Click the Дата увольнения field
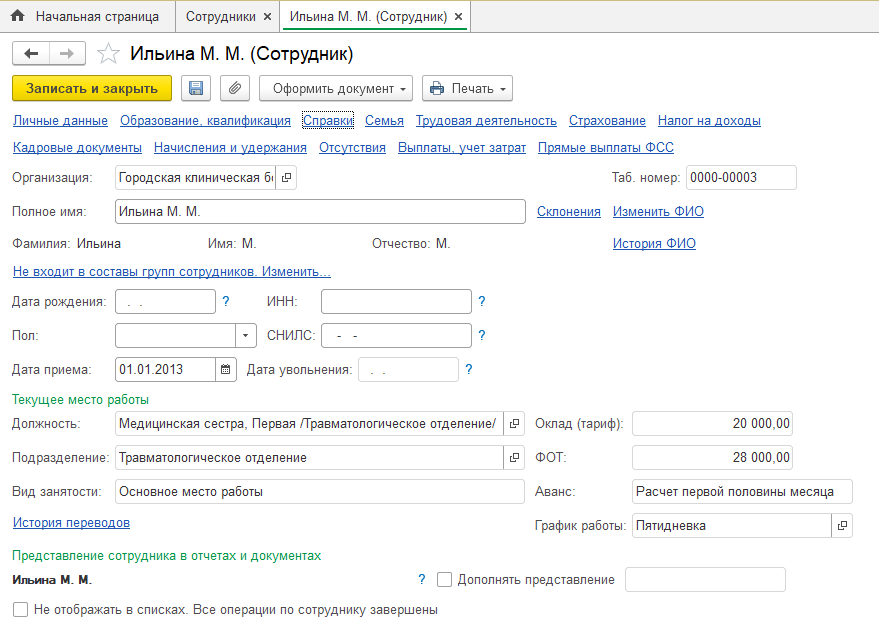 tap(409, 370)
